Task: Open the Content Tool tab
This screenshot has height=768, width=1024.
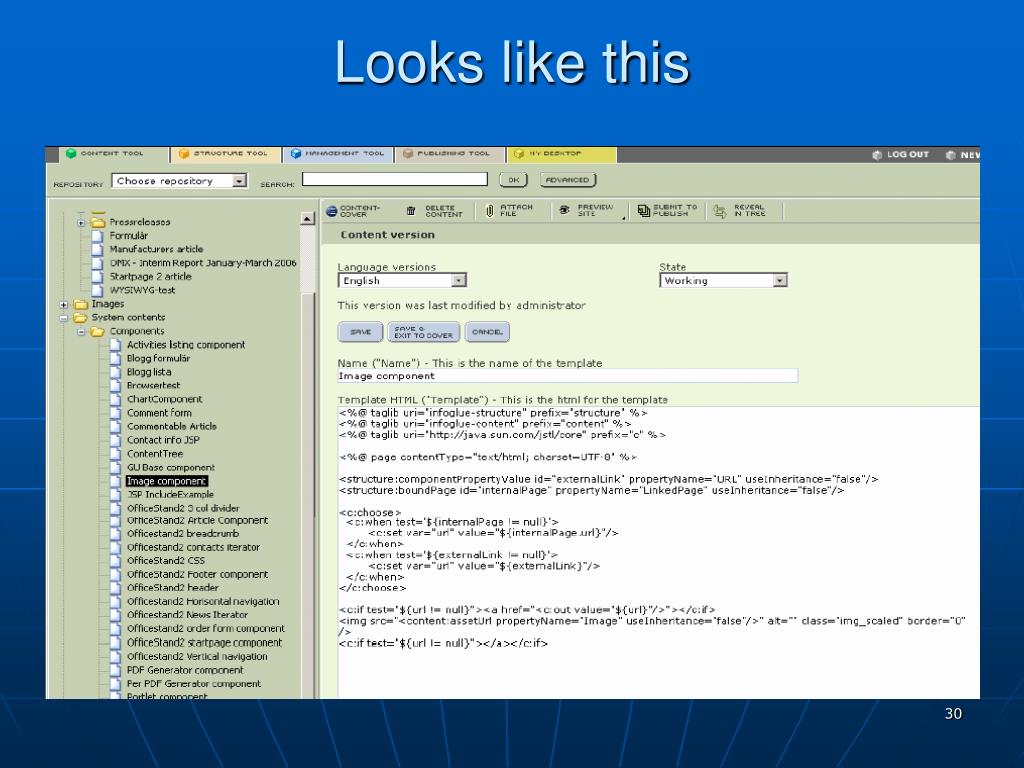Action: (114, 154)
